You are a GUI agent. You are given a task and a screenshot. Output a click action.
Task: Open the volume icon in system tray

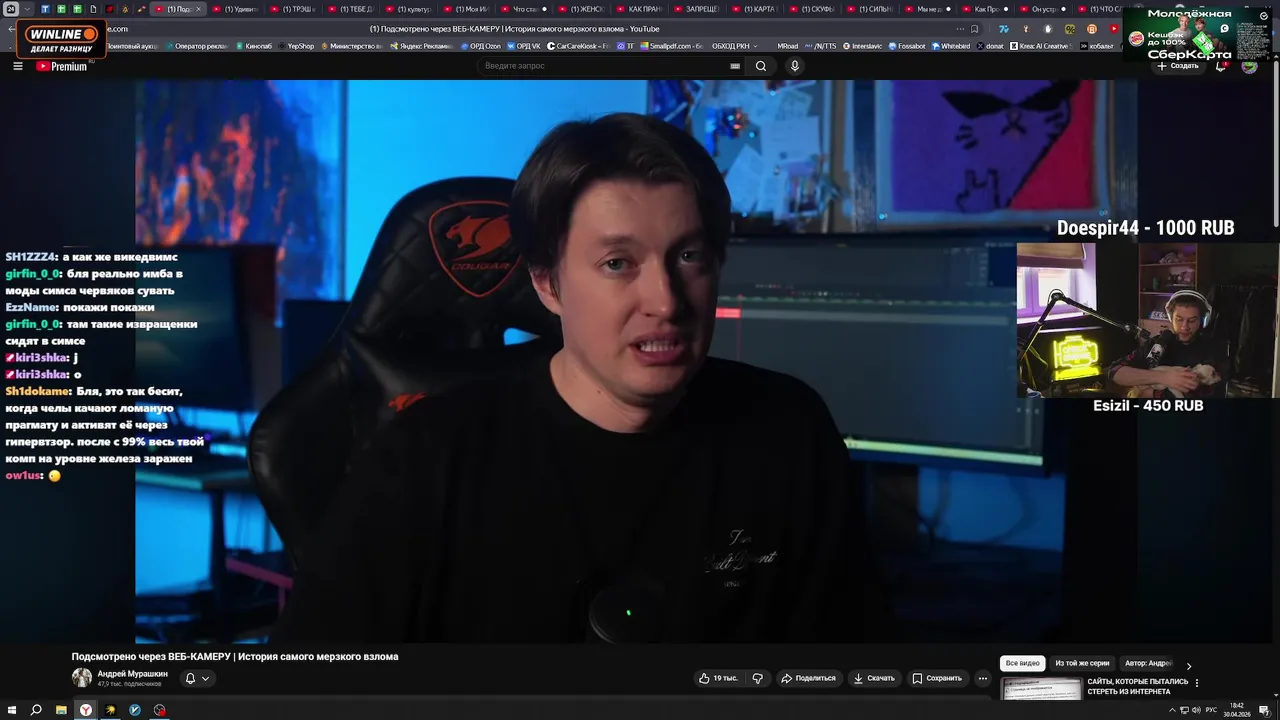(x=1197, y=710)
